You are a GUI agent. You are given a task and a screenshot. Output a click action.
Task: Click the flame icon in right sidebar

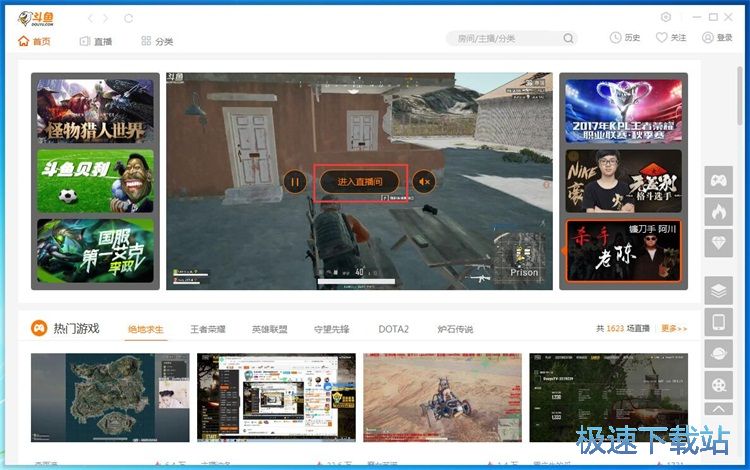click(x=718, y=211)
